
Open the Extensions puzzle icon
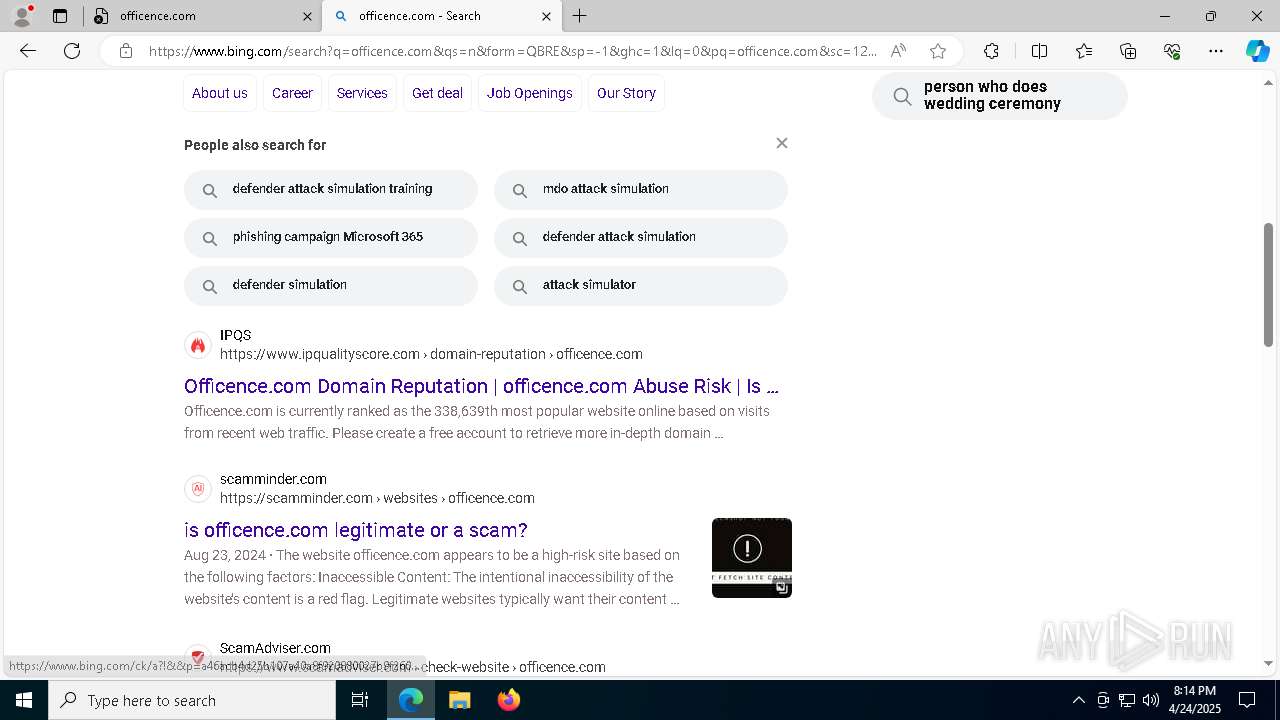(x=991, y=51)
